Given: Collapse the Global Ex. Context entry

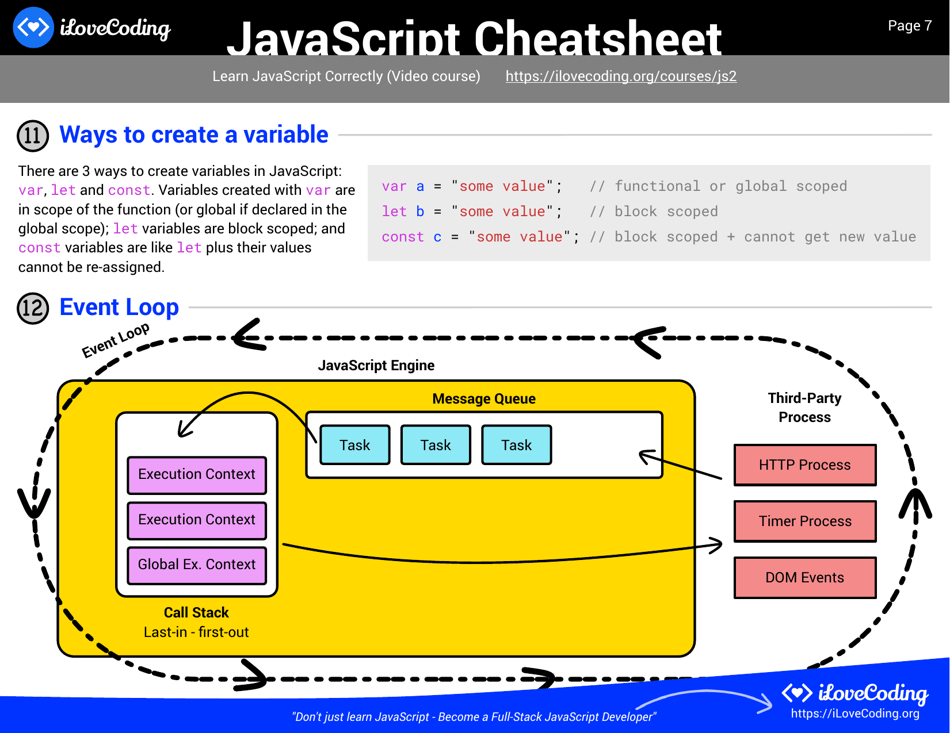Looking at the screenshot, I should [x=196, y=565].
